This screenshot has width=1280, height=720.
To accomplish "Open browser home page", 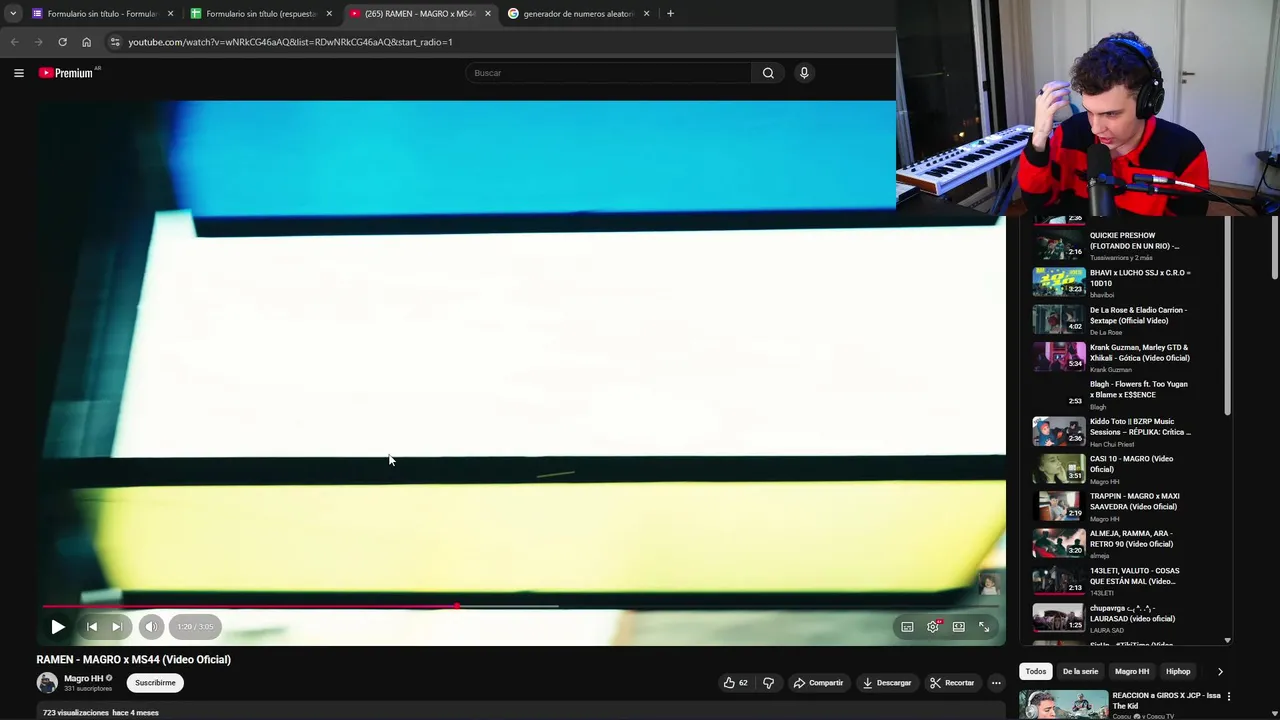I will point(86,42).
